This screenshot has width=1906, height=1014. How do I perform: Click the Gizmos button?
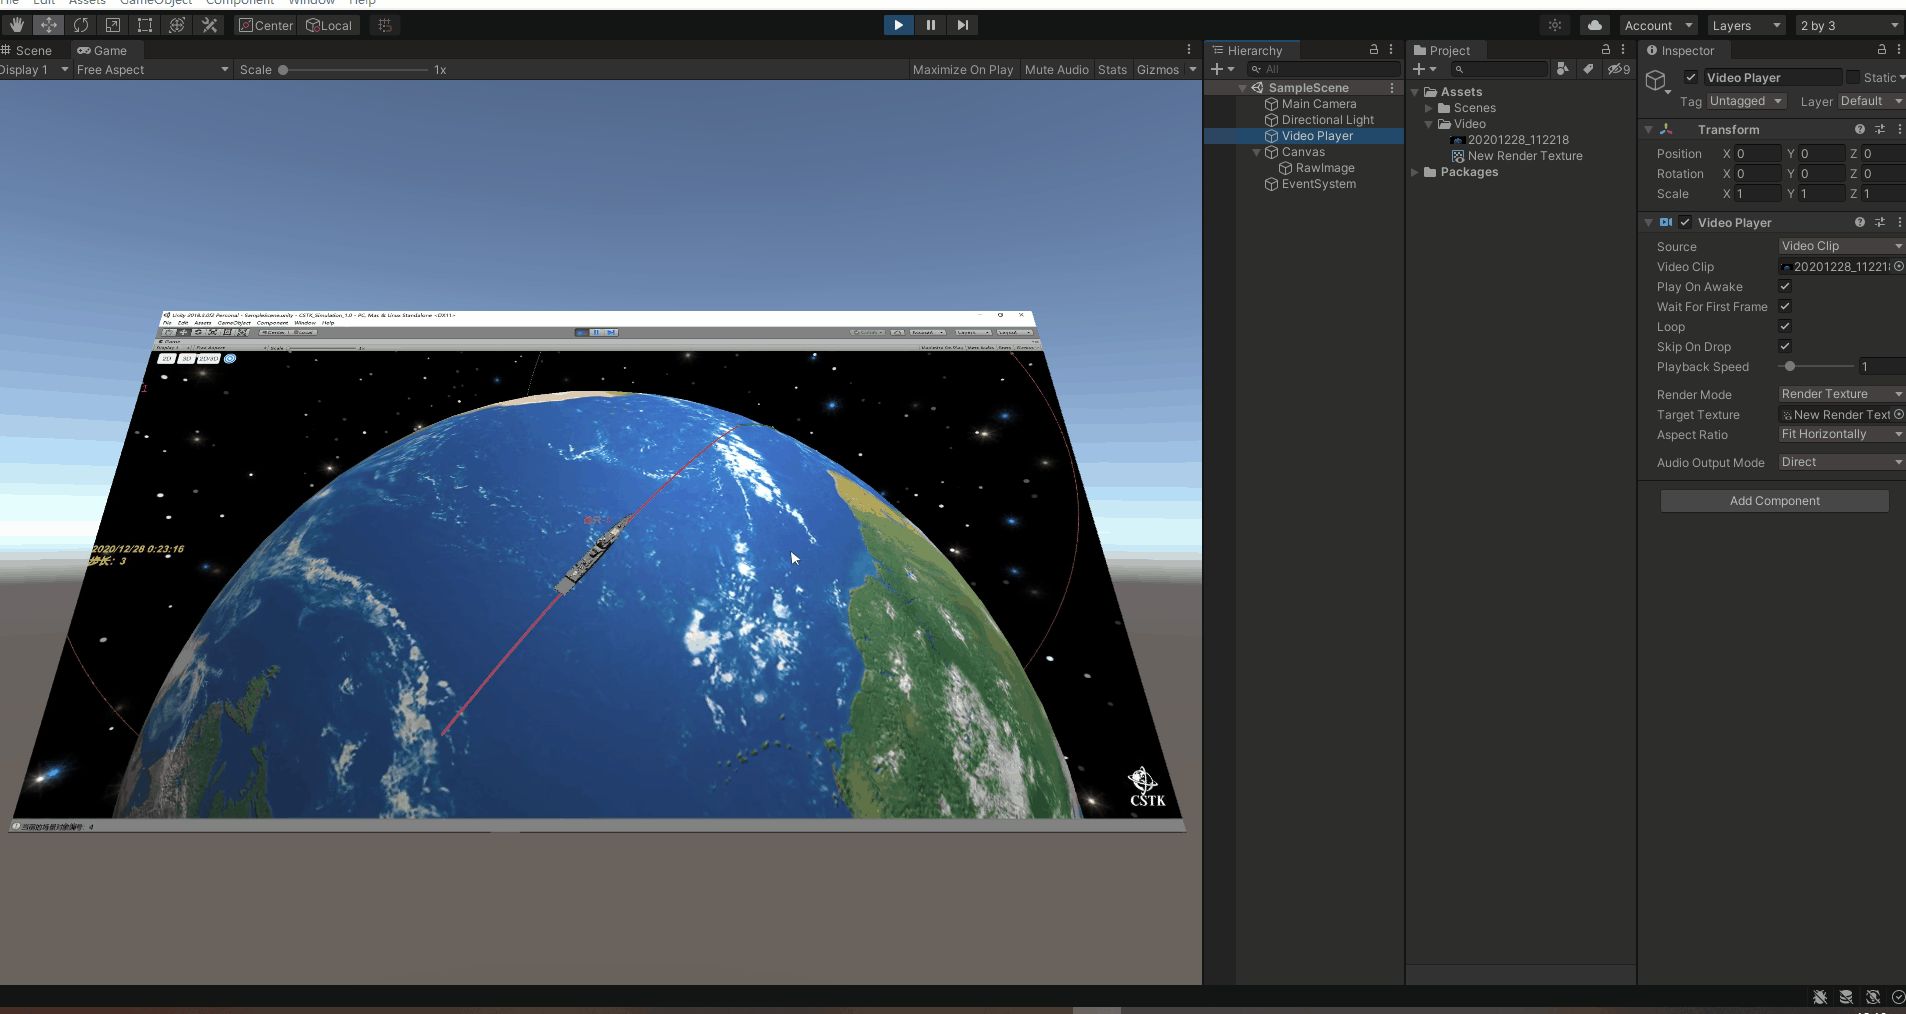point(1158,69)
